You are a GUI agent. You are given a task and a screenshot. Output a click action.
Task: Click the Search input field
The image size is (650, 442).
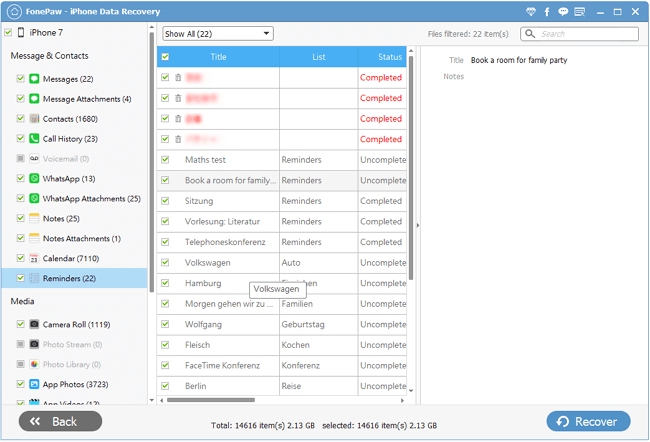(x=579, y=34)
